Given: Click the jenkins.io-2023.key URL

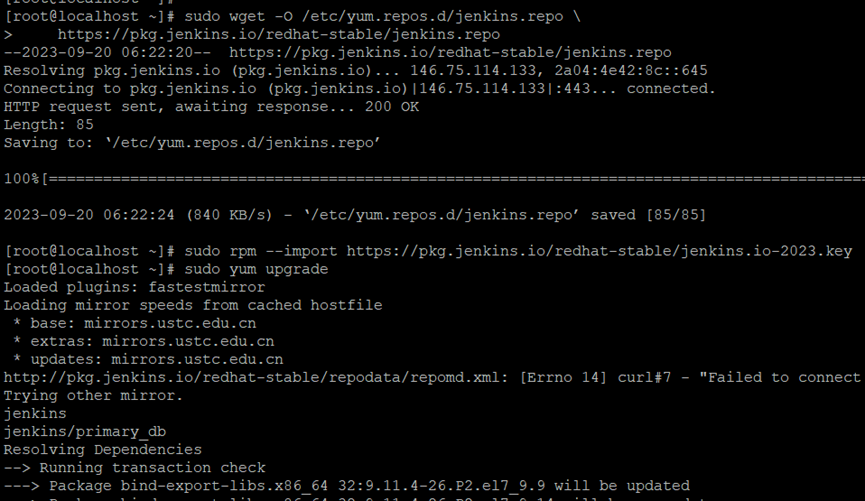Looking at the screenshot, I should [x=599, y=251].
